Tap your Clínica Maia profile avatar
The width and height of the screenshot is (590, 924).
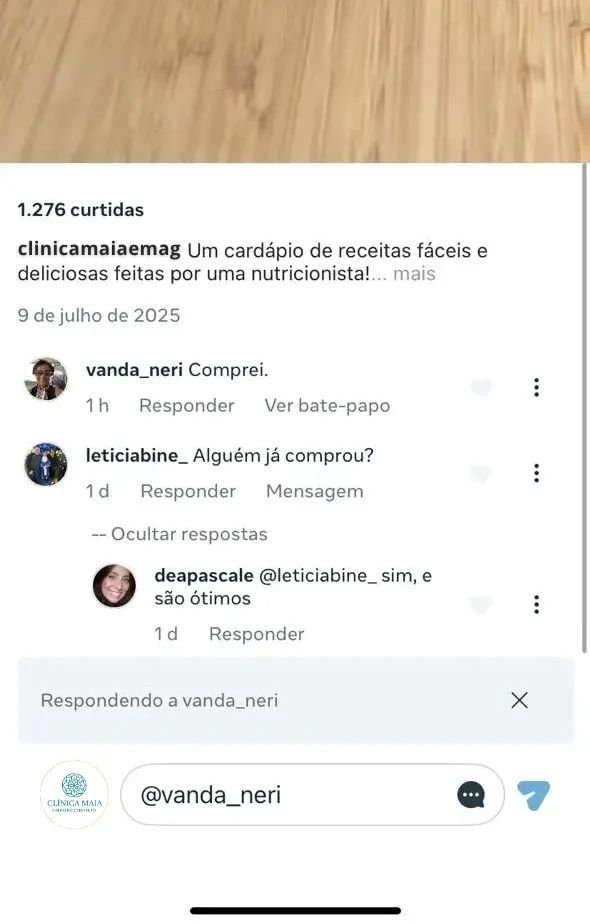click(72, 794)
